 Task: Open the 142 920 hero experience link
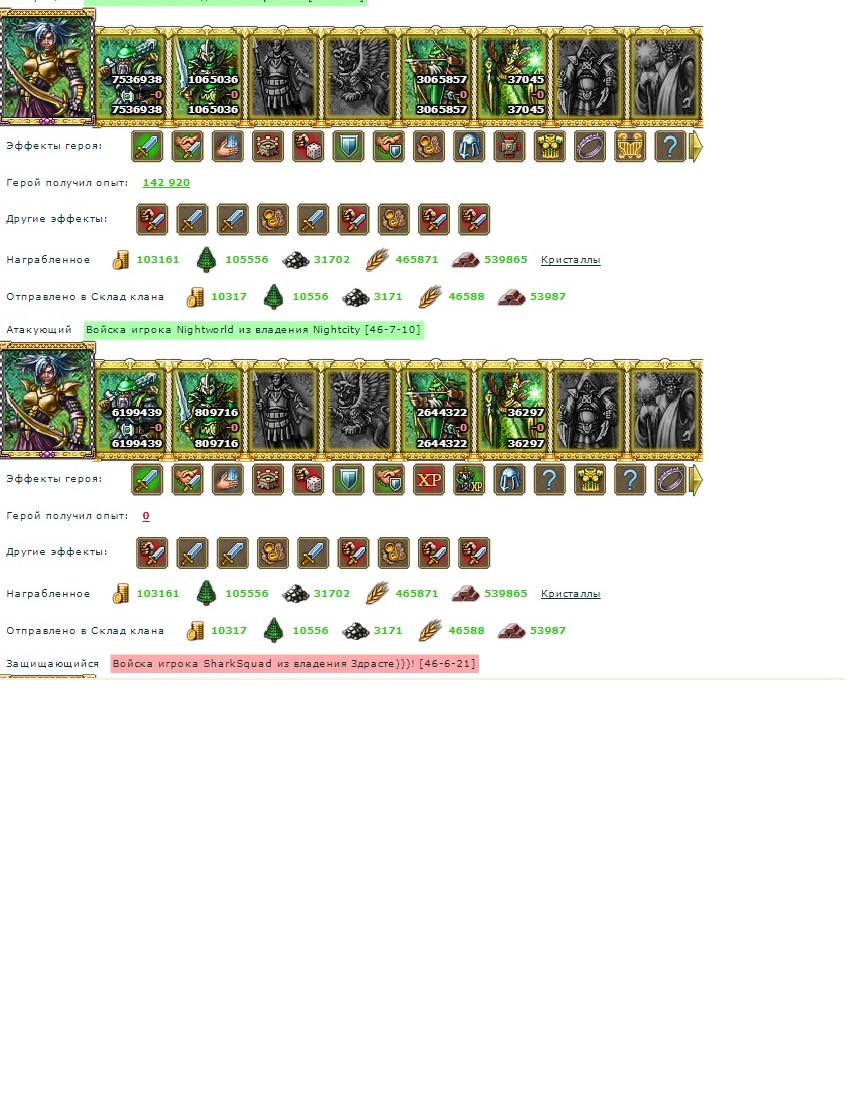pos(166,183)
